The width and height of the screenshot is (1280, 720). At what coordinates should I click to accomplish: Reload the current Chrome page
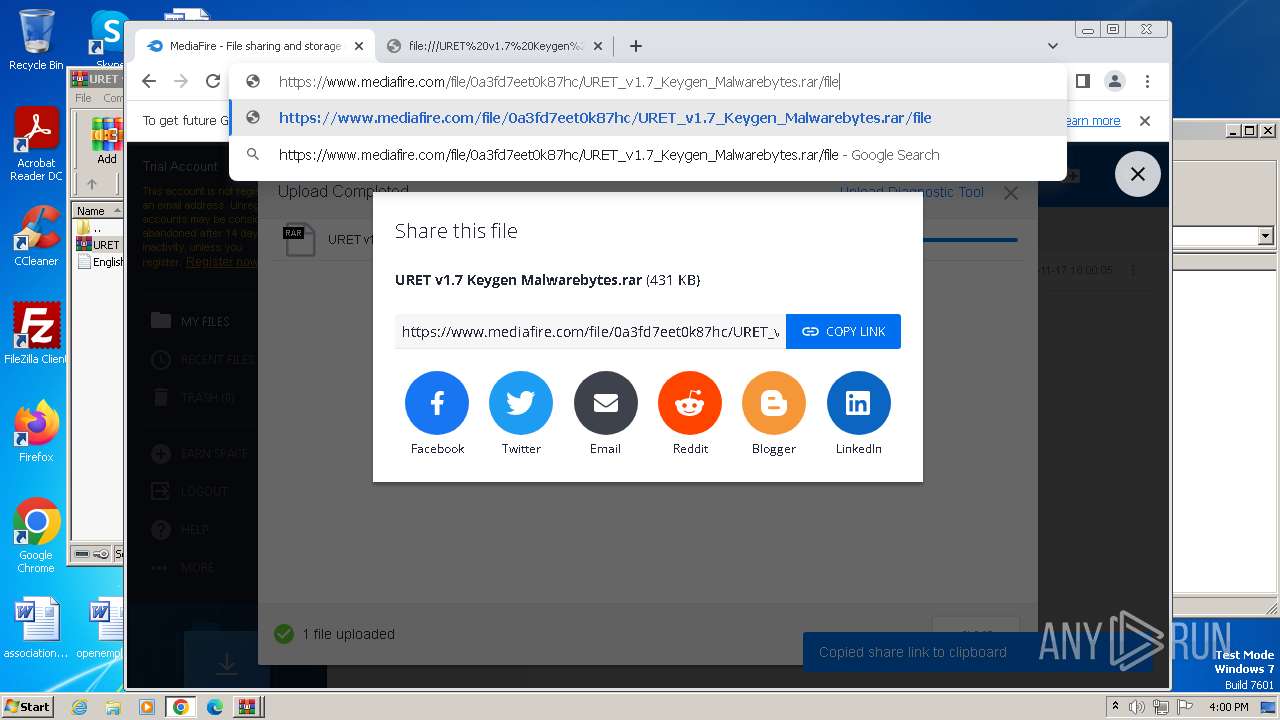click(213, 82)
